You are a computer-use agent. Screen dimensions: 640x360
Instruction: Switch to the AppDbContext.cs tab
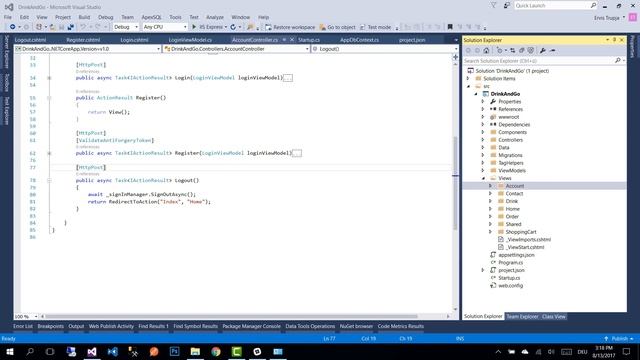359,40
